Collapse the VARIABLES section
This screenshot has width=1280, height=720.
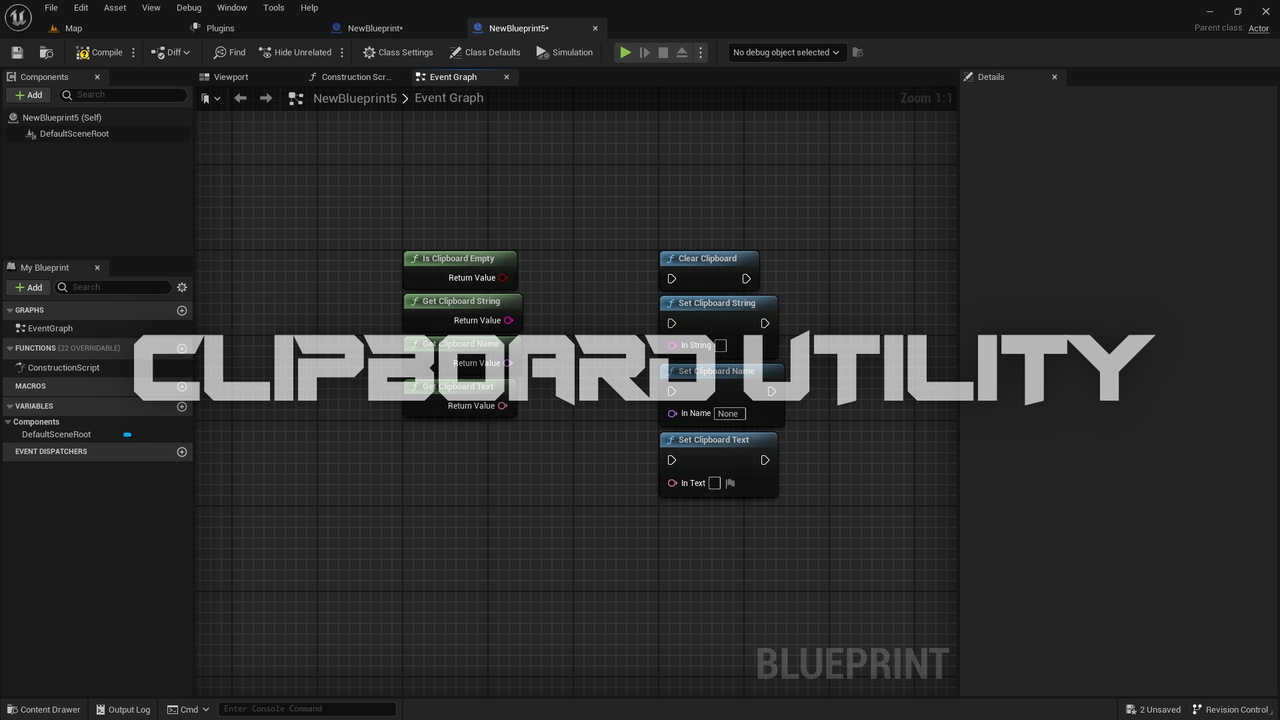pos(9,406)
